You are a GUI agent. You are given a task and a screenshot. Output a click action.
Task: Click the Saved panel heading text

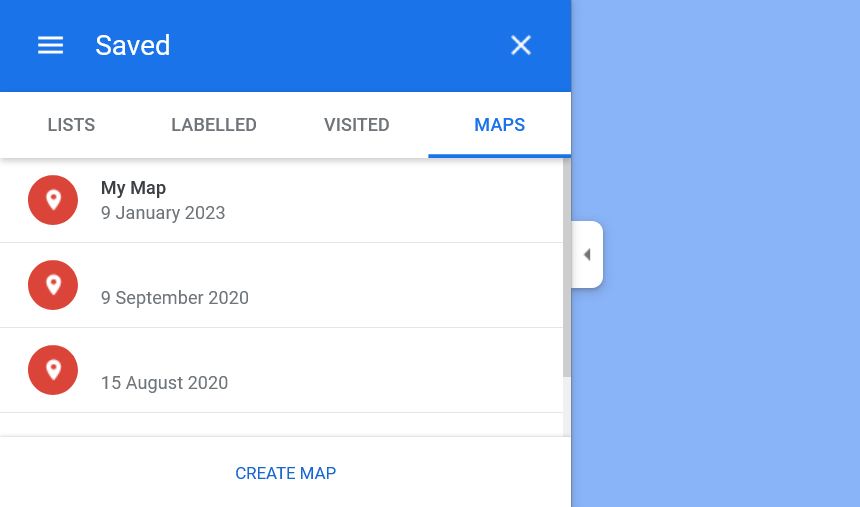click(x=133, y=45)
